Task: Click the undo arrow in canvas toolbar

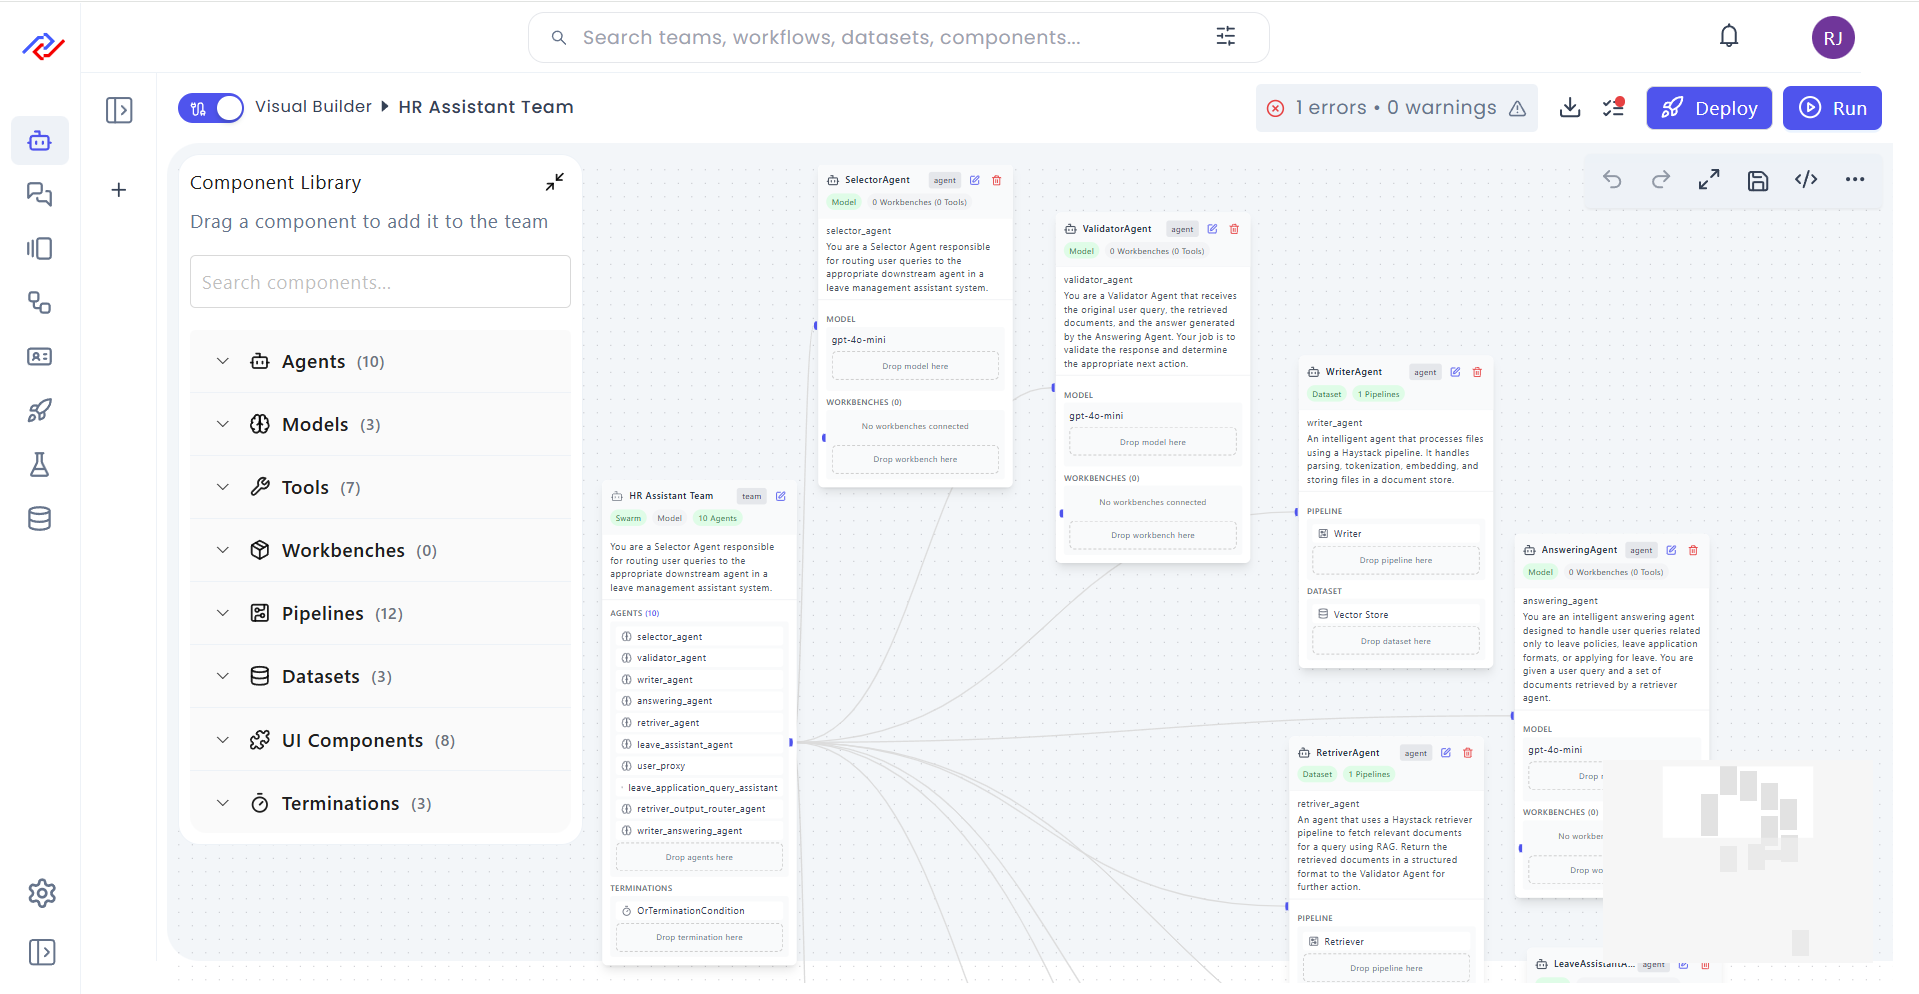Action: (x=1612, y=180)
